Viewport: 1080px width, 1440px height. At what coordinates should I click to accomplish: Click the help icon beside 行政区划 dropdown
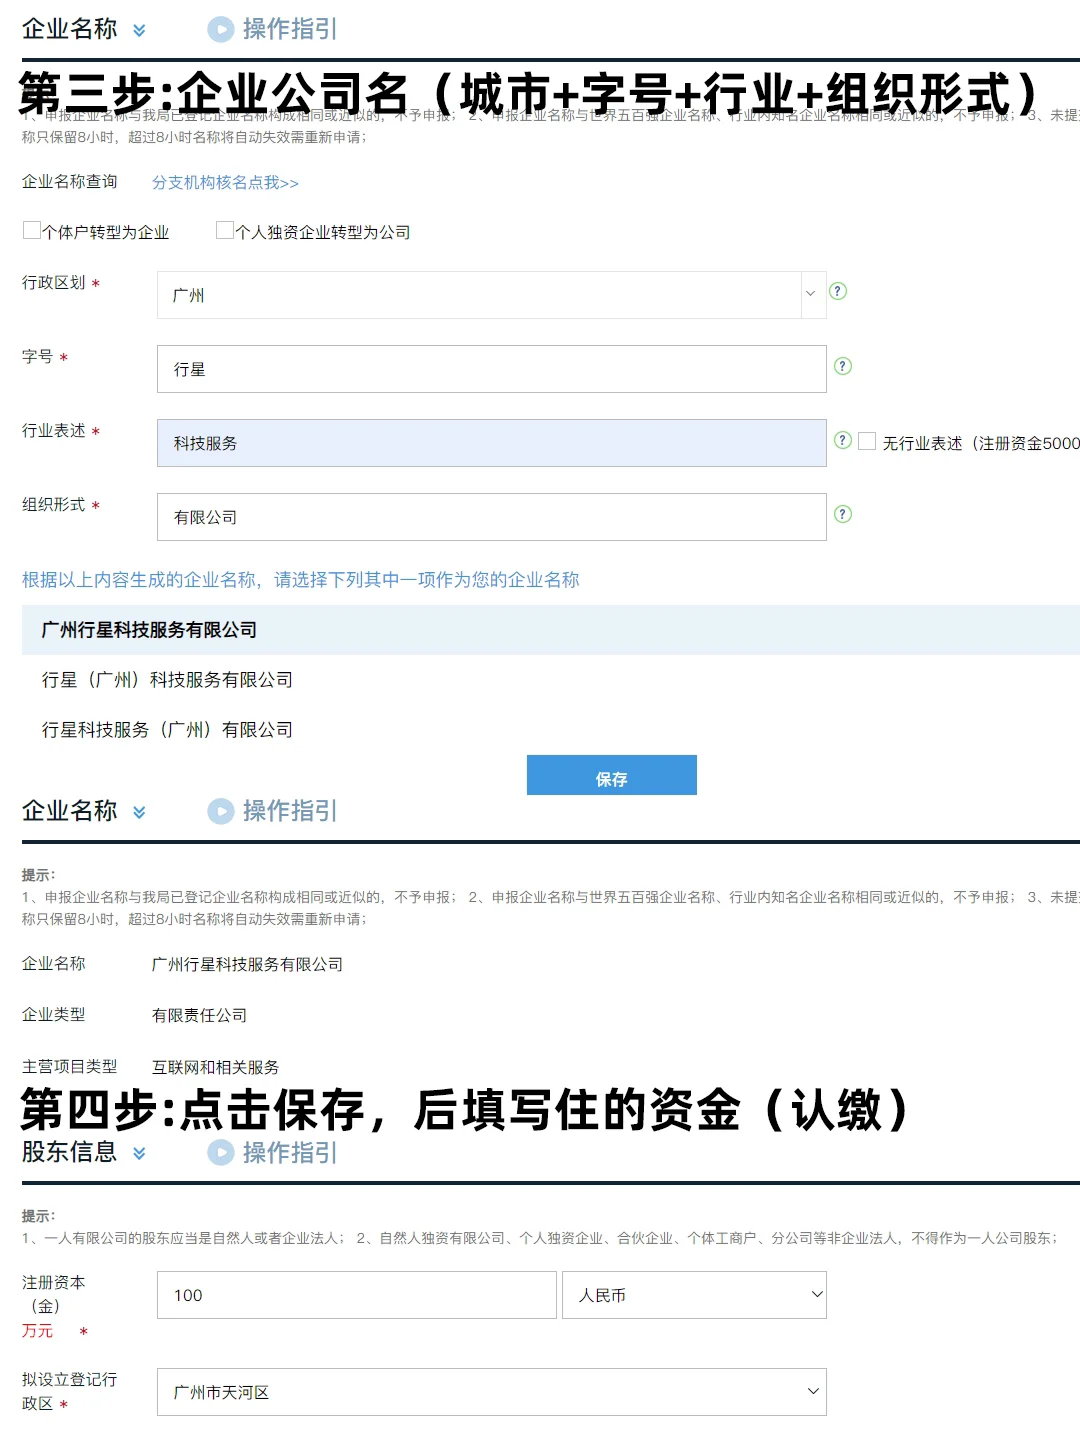point(838,291)
